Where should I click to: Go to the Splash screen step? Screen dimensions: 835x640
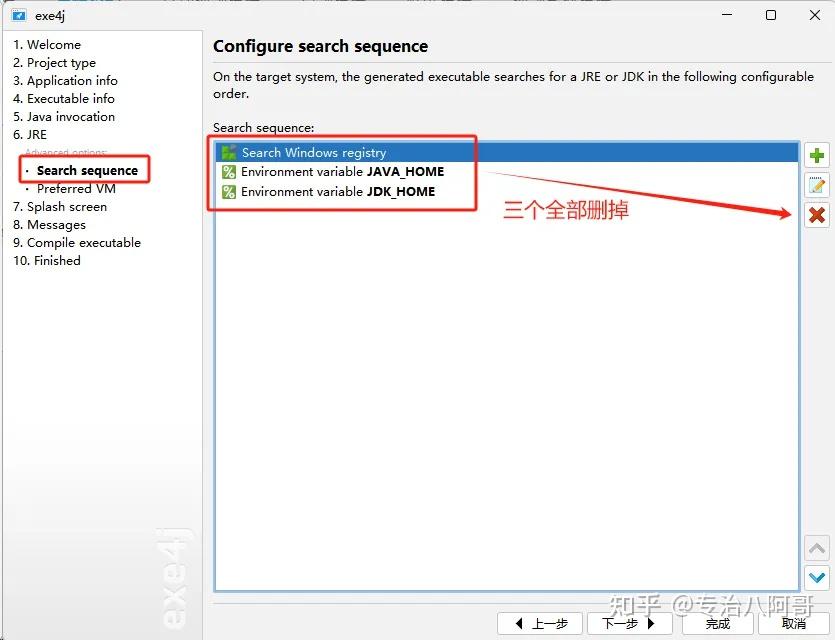click(x=62, y=206)
